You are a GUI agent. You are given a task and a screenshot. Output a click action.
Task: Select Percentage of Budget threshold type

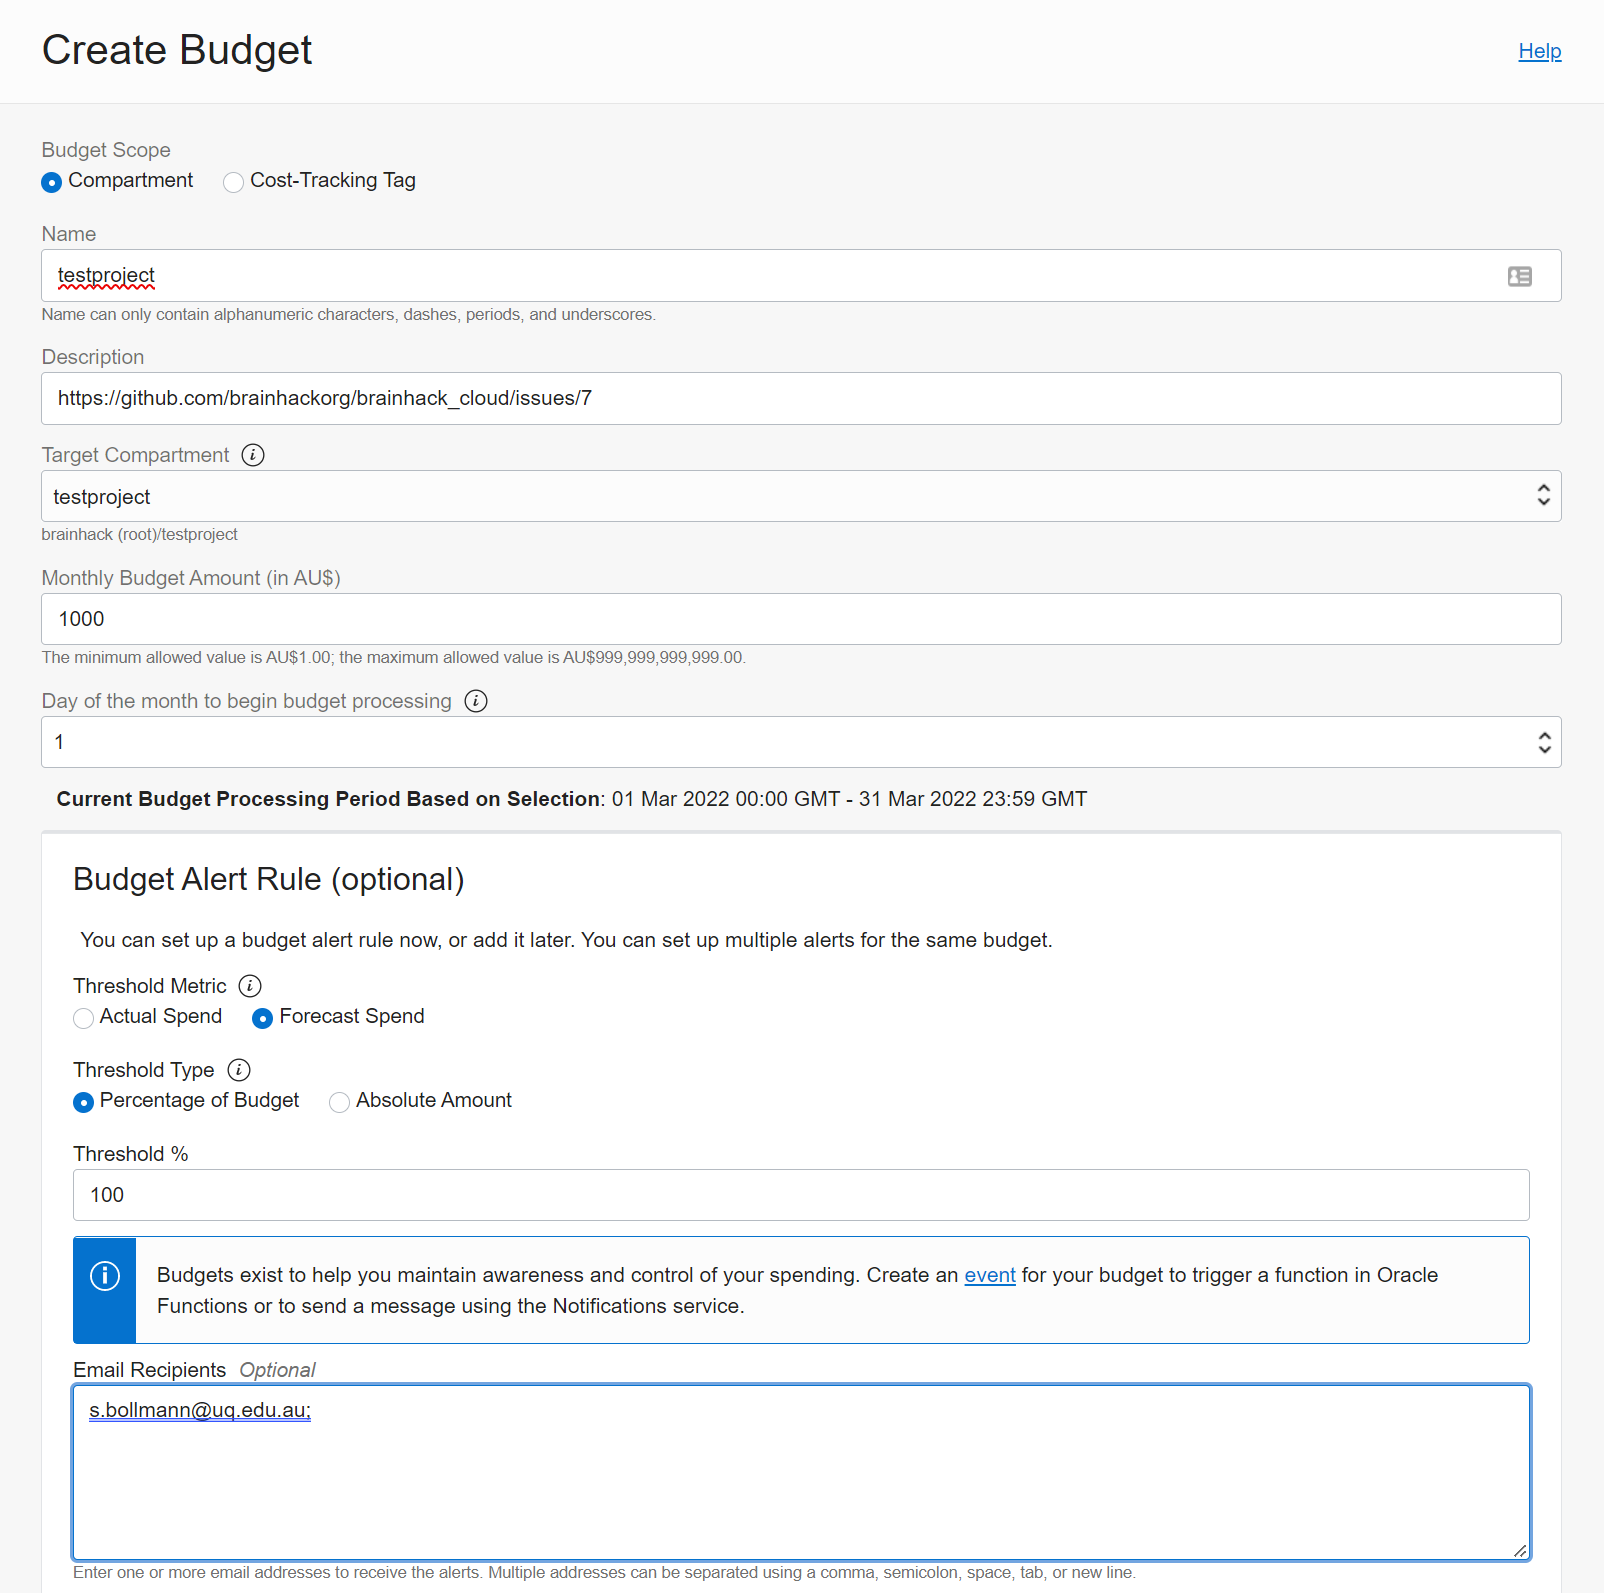[84, 1102]
